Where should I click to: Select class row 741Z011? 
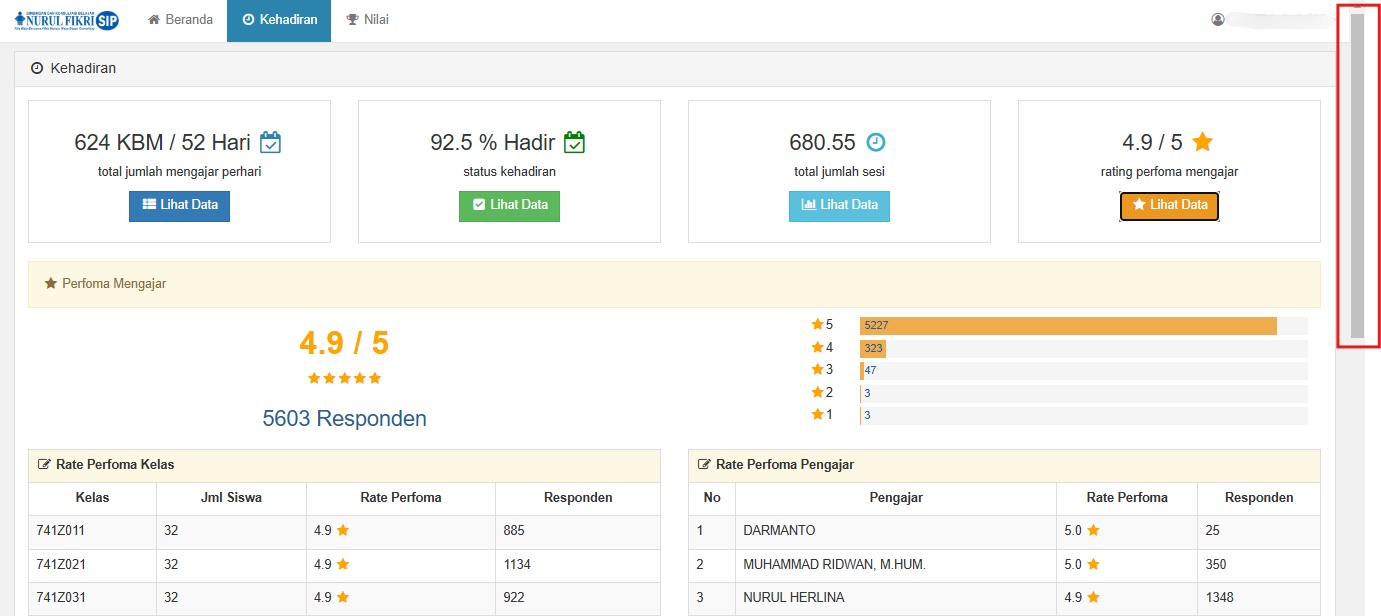(344, 531)
